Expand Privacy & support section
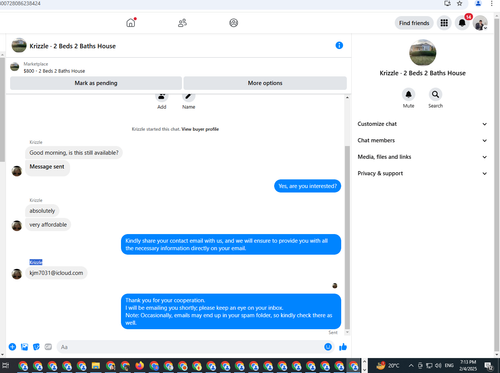This screenshot has height=373, width=500. point(422,173)
